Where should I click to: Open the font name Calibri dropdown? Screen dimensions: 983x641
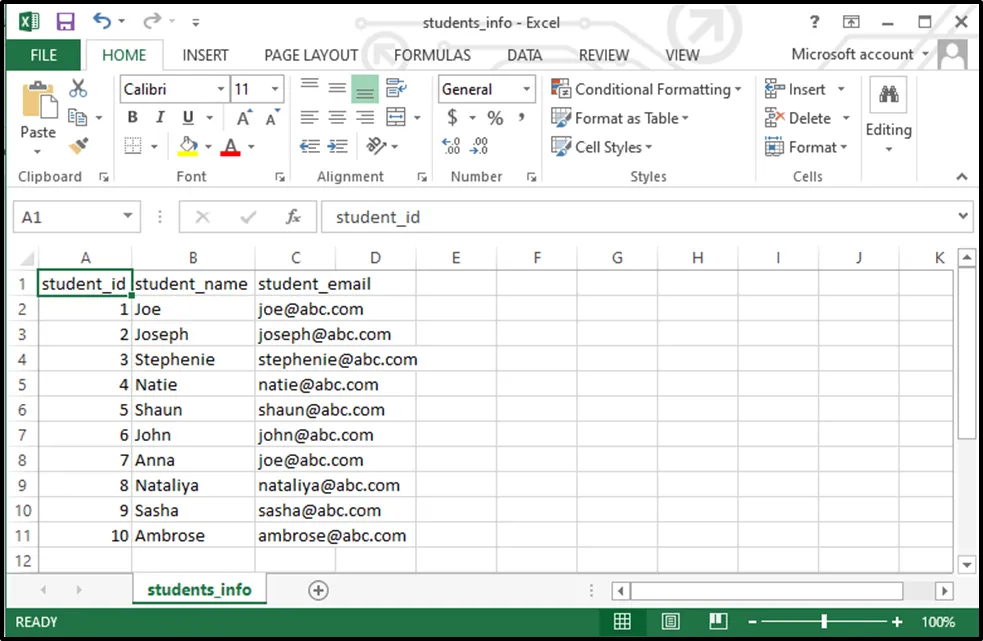[x=221, y=89]
